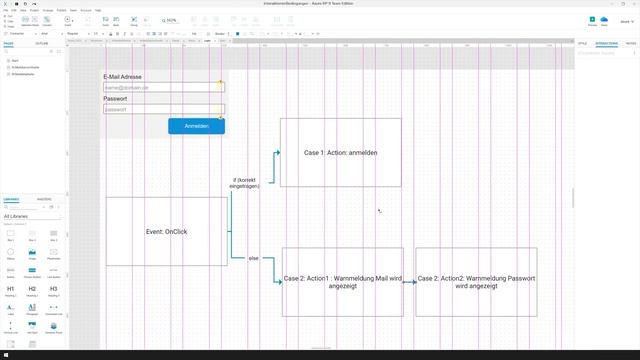Select the Label widget in Libraries
This screenshot has width=640, height=360.
click(11, 309)
